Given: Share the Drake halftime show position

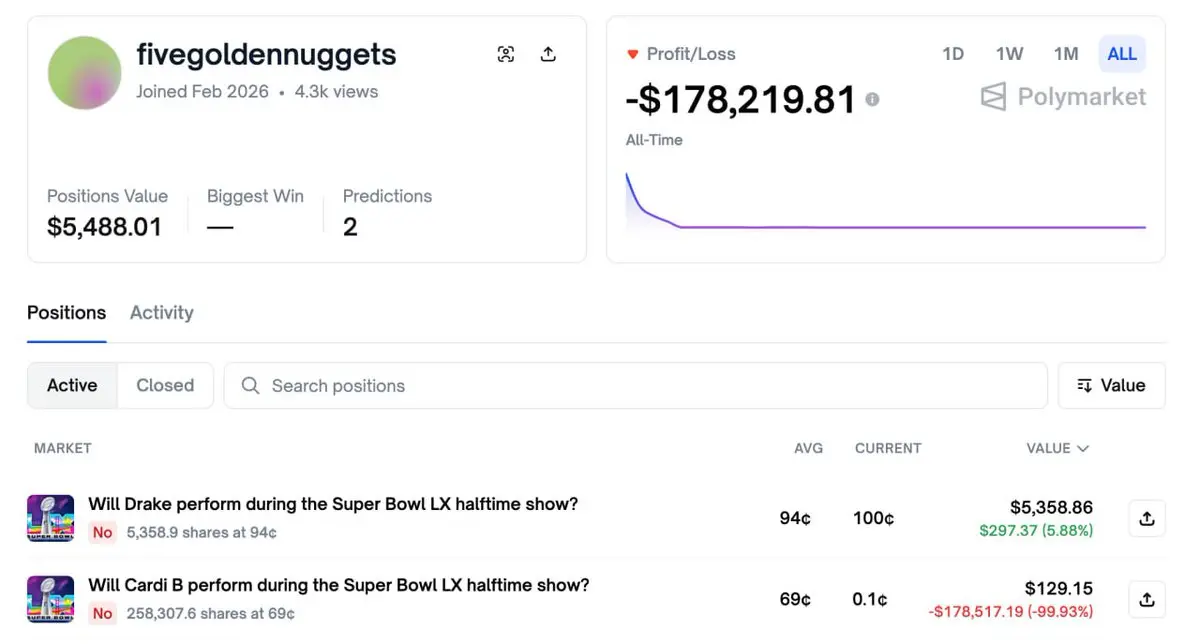Looking at the screenshot, I should tap(1147, 518).
